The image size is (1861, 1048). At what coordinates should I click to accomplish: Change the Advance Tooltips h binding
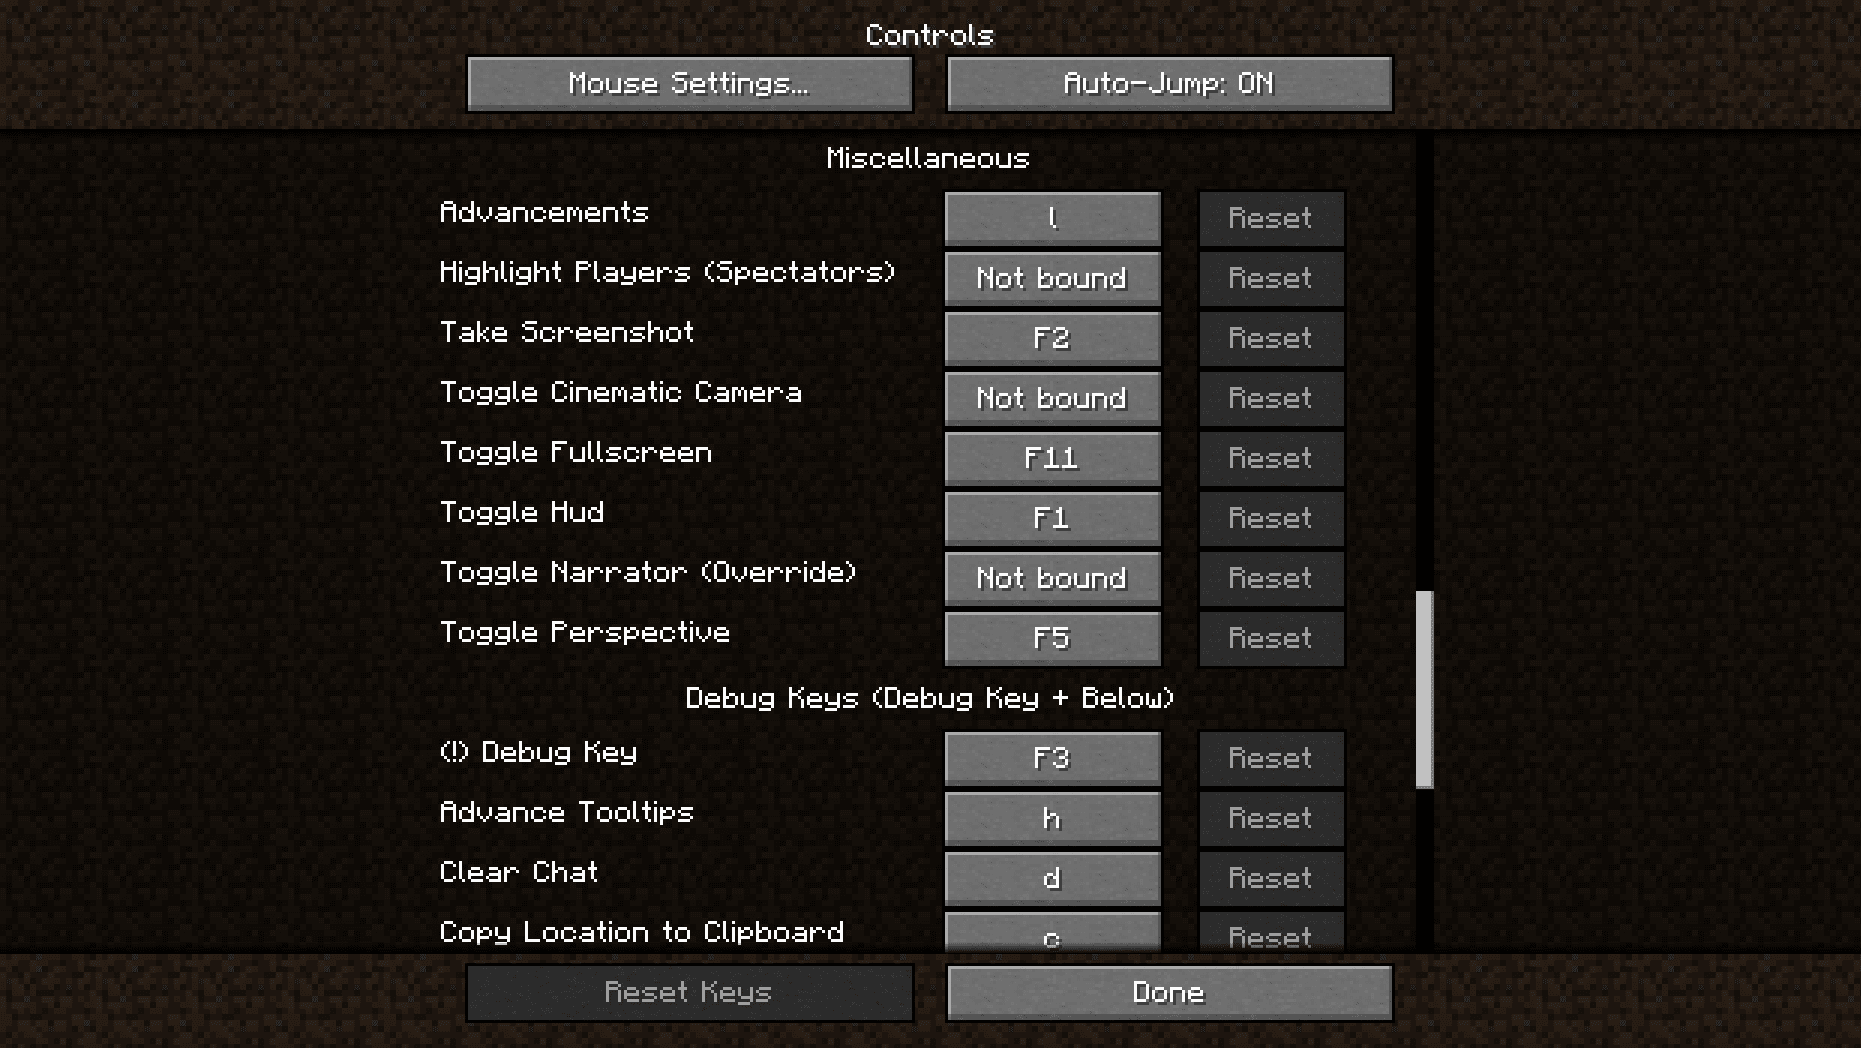click(x=1052, y=818)
